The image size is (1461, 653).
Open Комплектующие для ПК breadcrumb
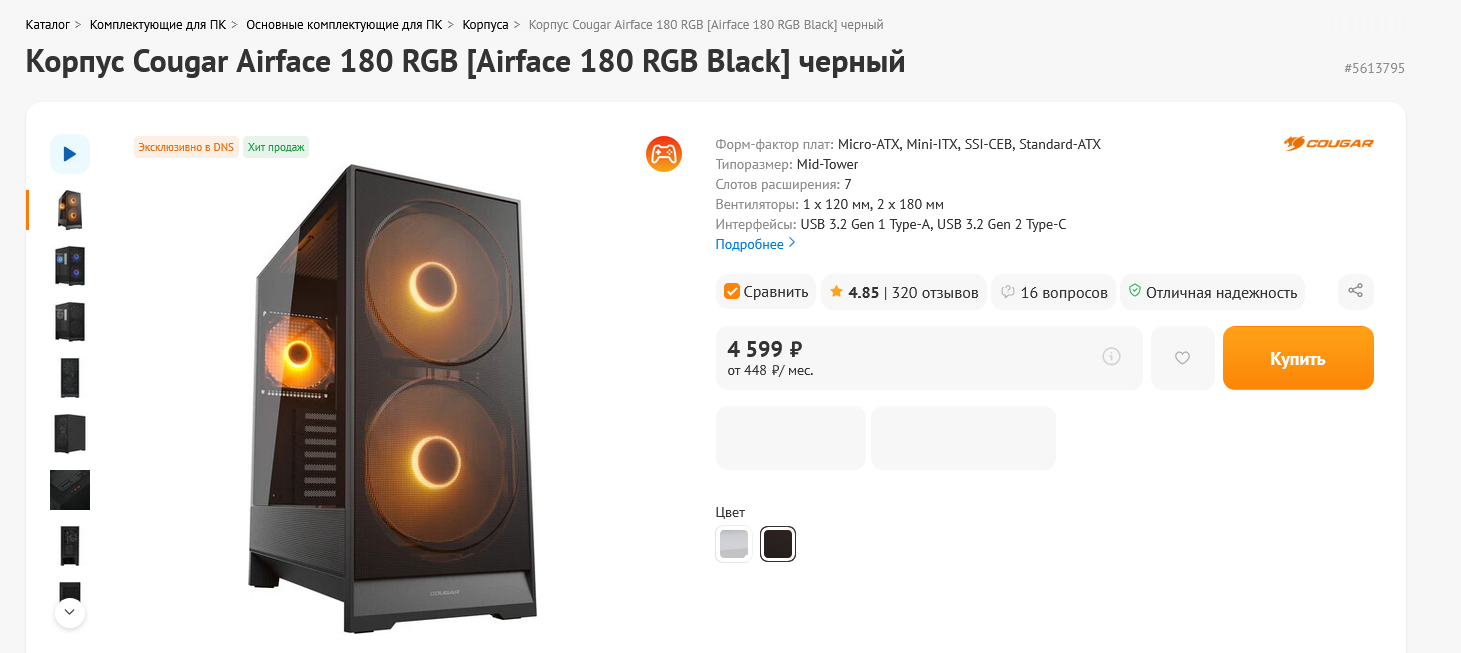coord(157,24)
